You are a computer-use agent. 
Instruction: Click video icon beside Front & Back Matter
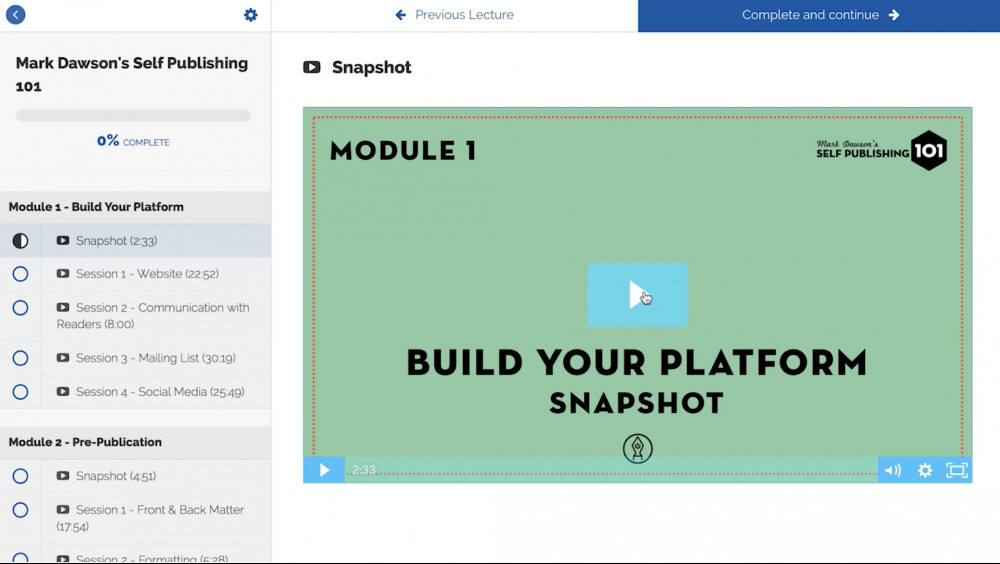point(62,510)
